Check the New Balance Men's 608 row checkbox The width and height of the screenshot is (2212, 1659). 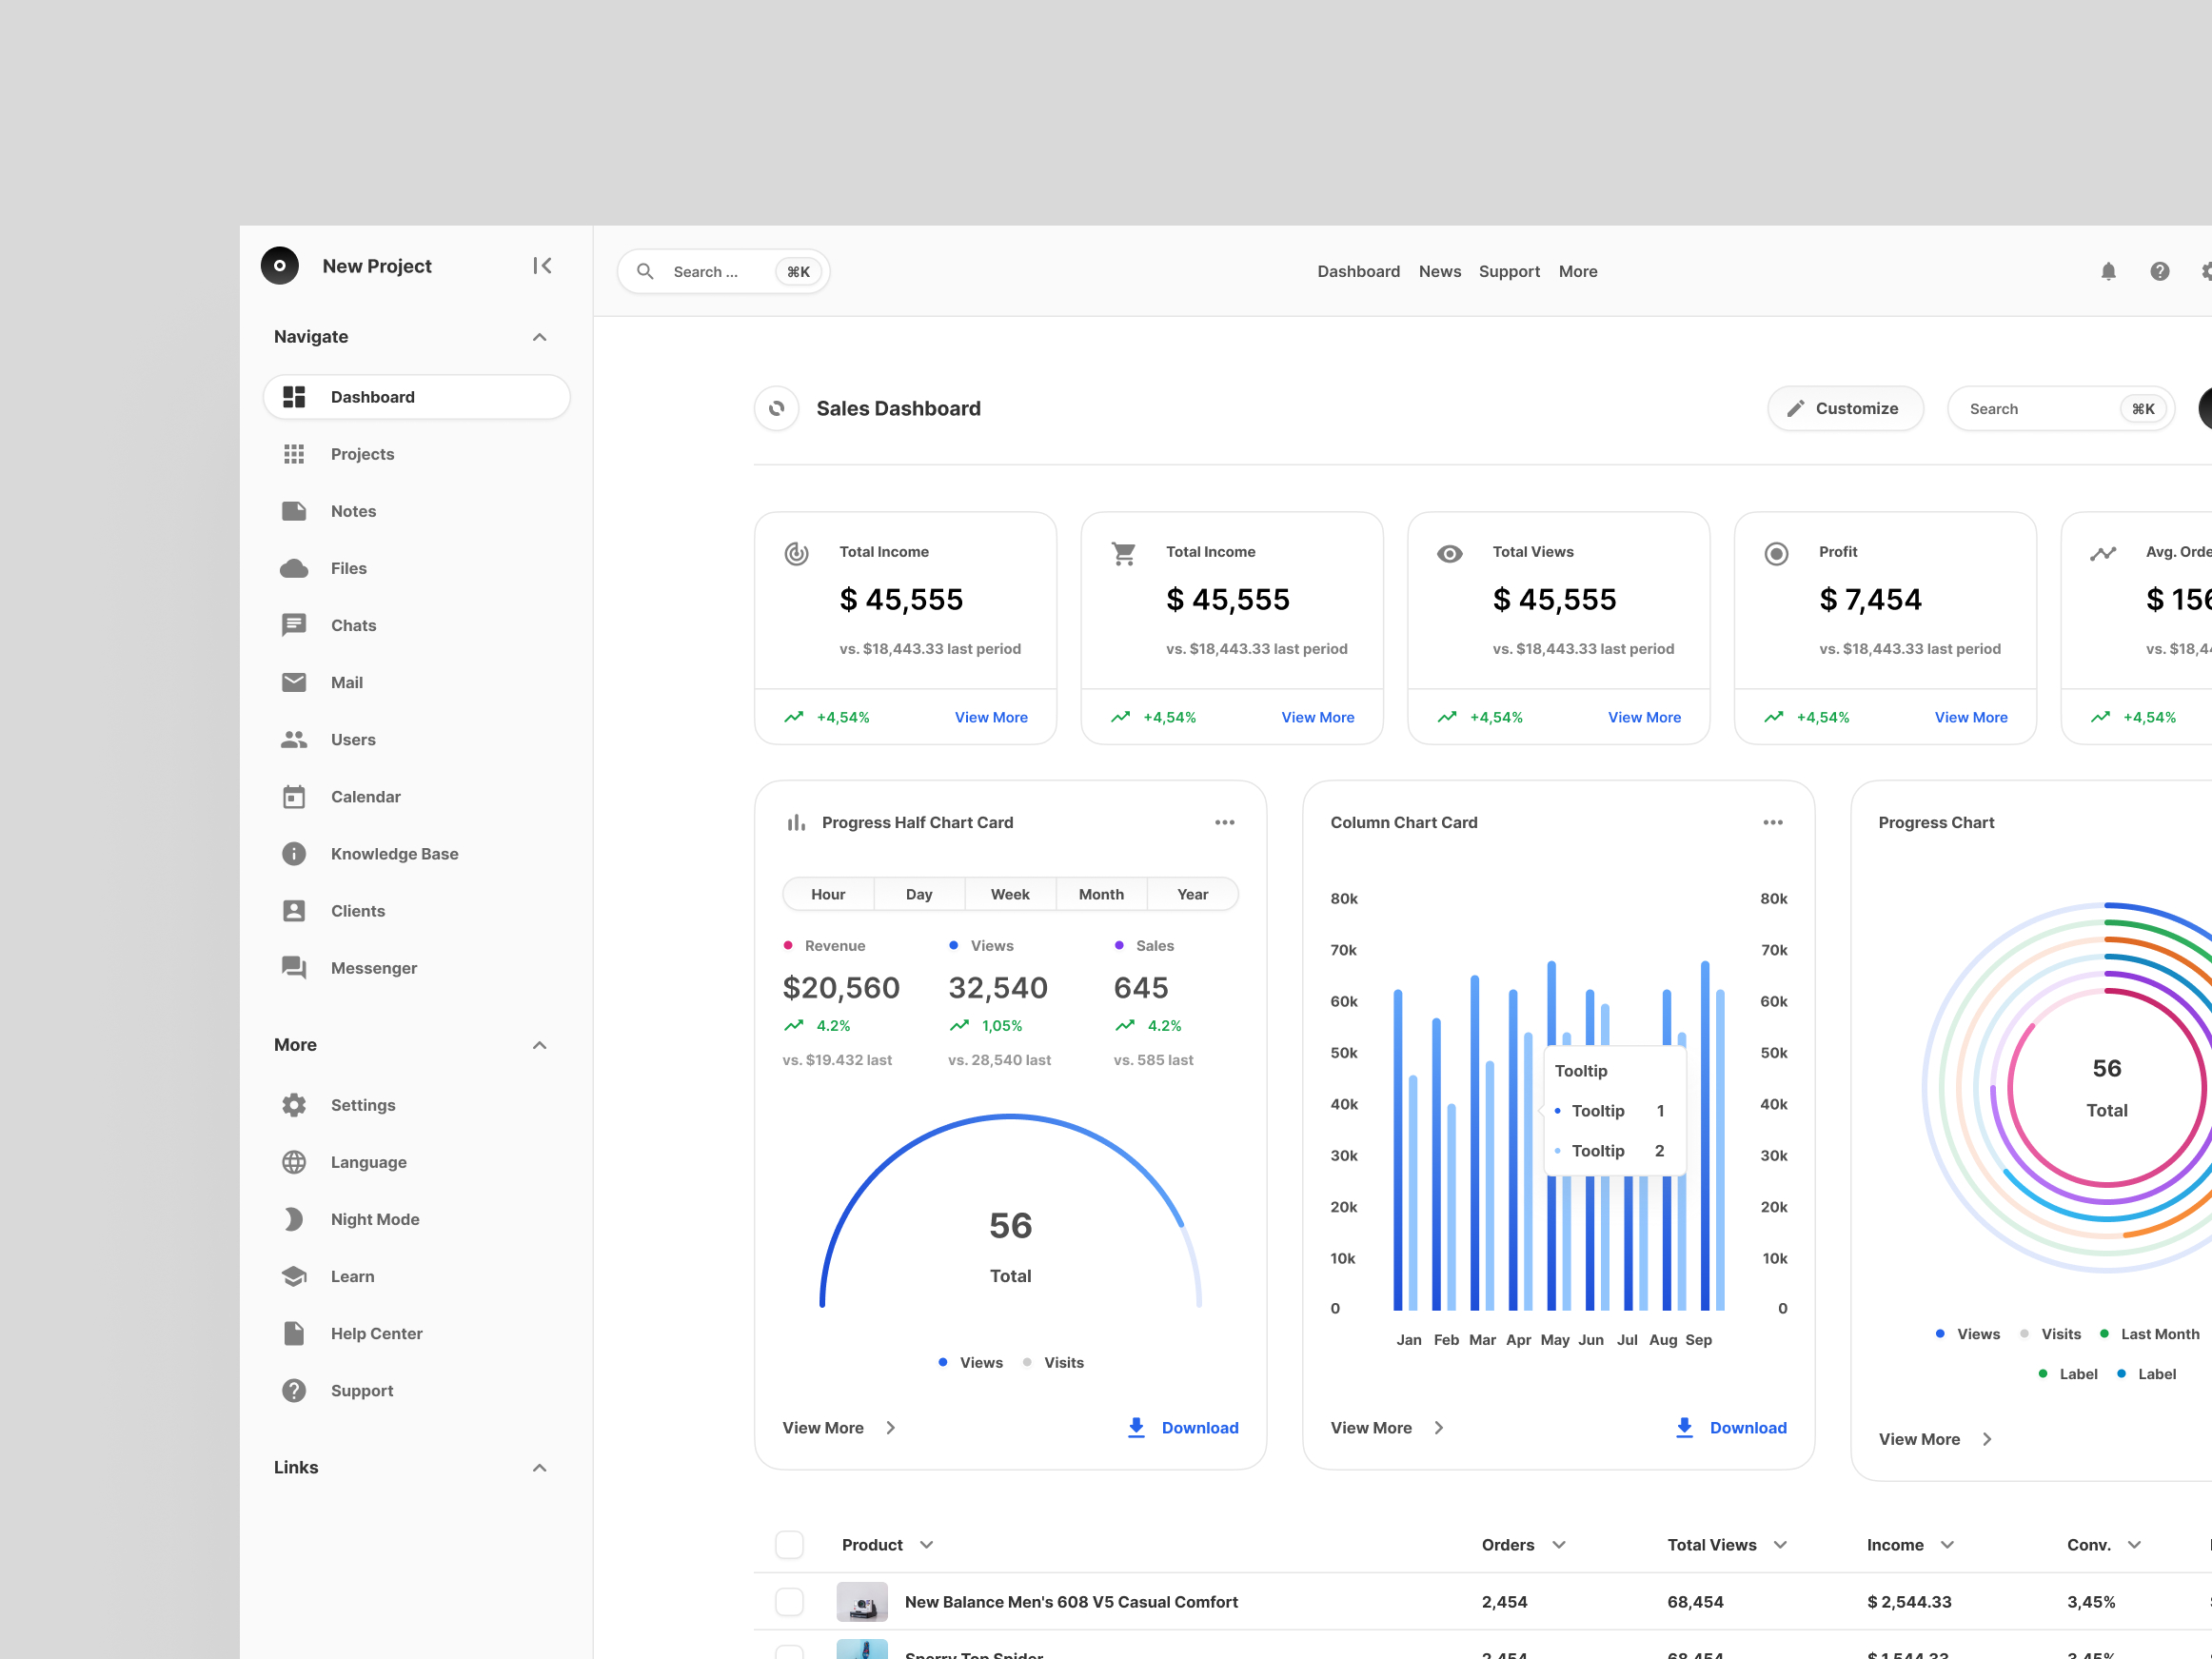[789, 1601]
